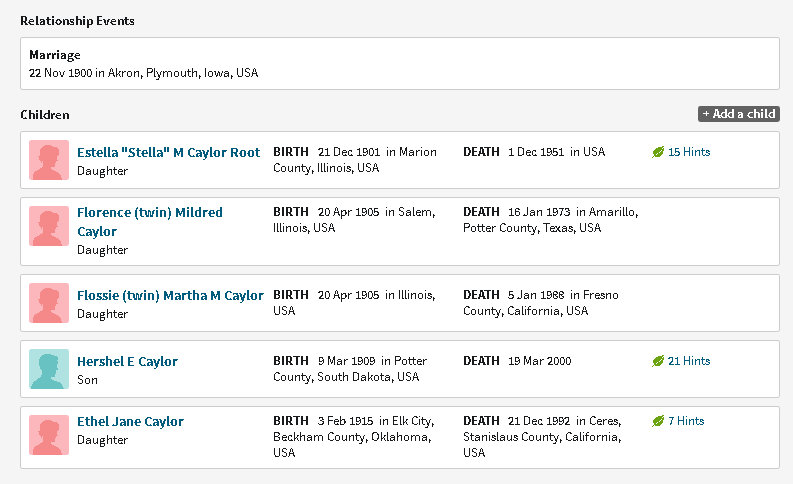Click Flossie Martha Caylor's avatar icon
This screenshot has width=793, height=484.
tap(49, 303)
